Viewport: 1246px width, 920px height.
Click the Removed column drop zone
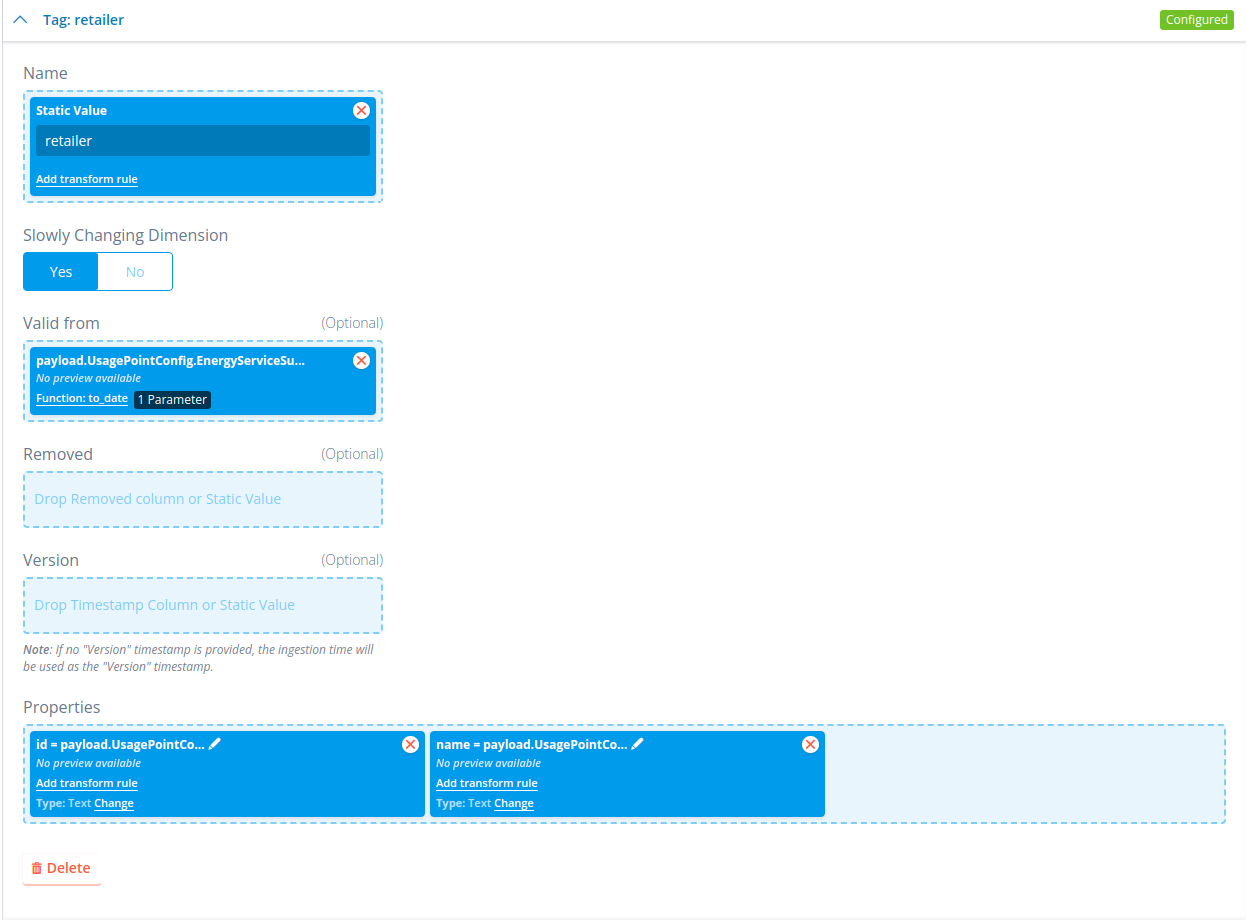pos(203,499)
